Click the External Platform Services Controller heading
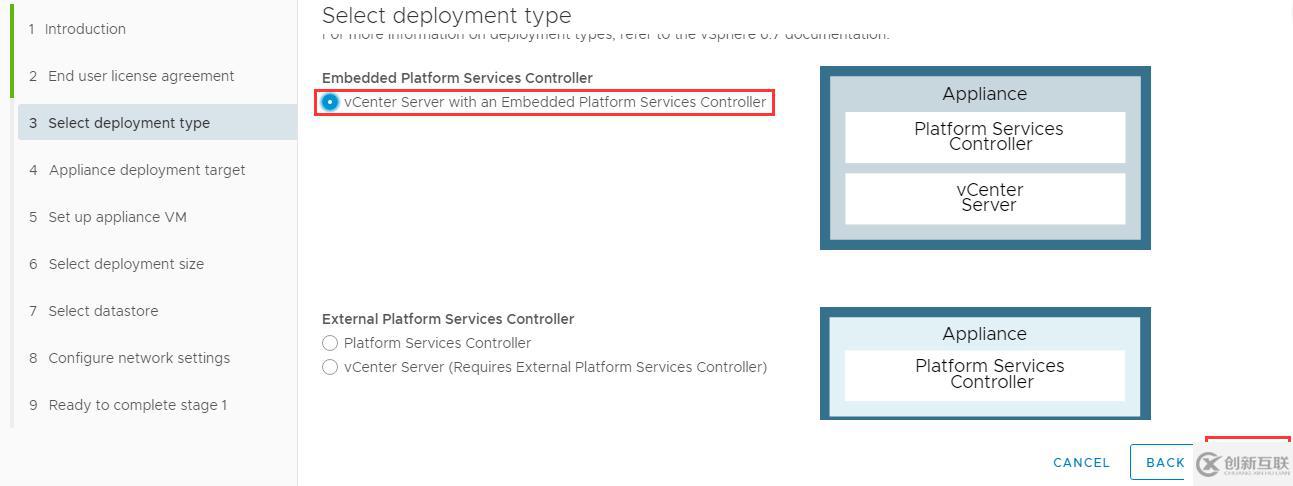Screen dimensions: 1293x486 (x=448, y=319)
